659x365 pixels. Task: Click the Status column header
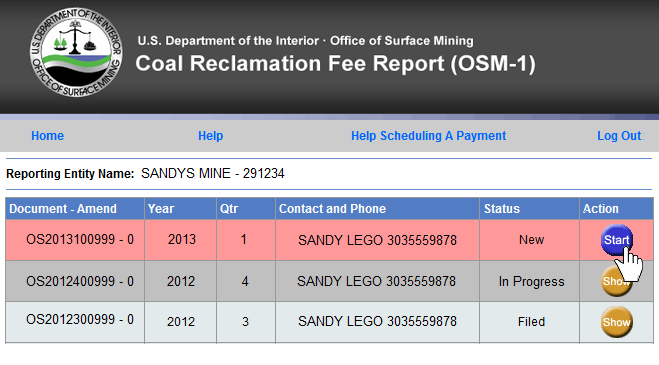(x=502, y=209)
